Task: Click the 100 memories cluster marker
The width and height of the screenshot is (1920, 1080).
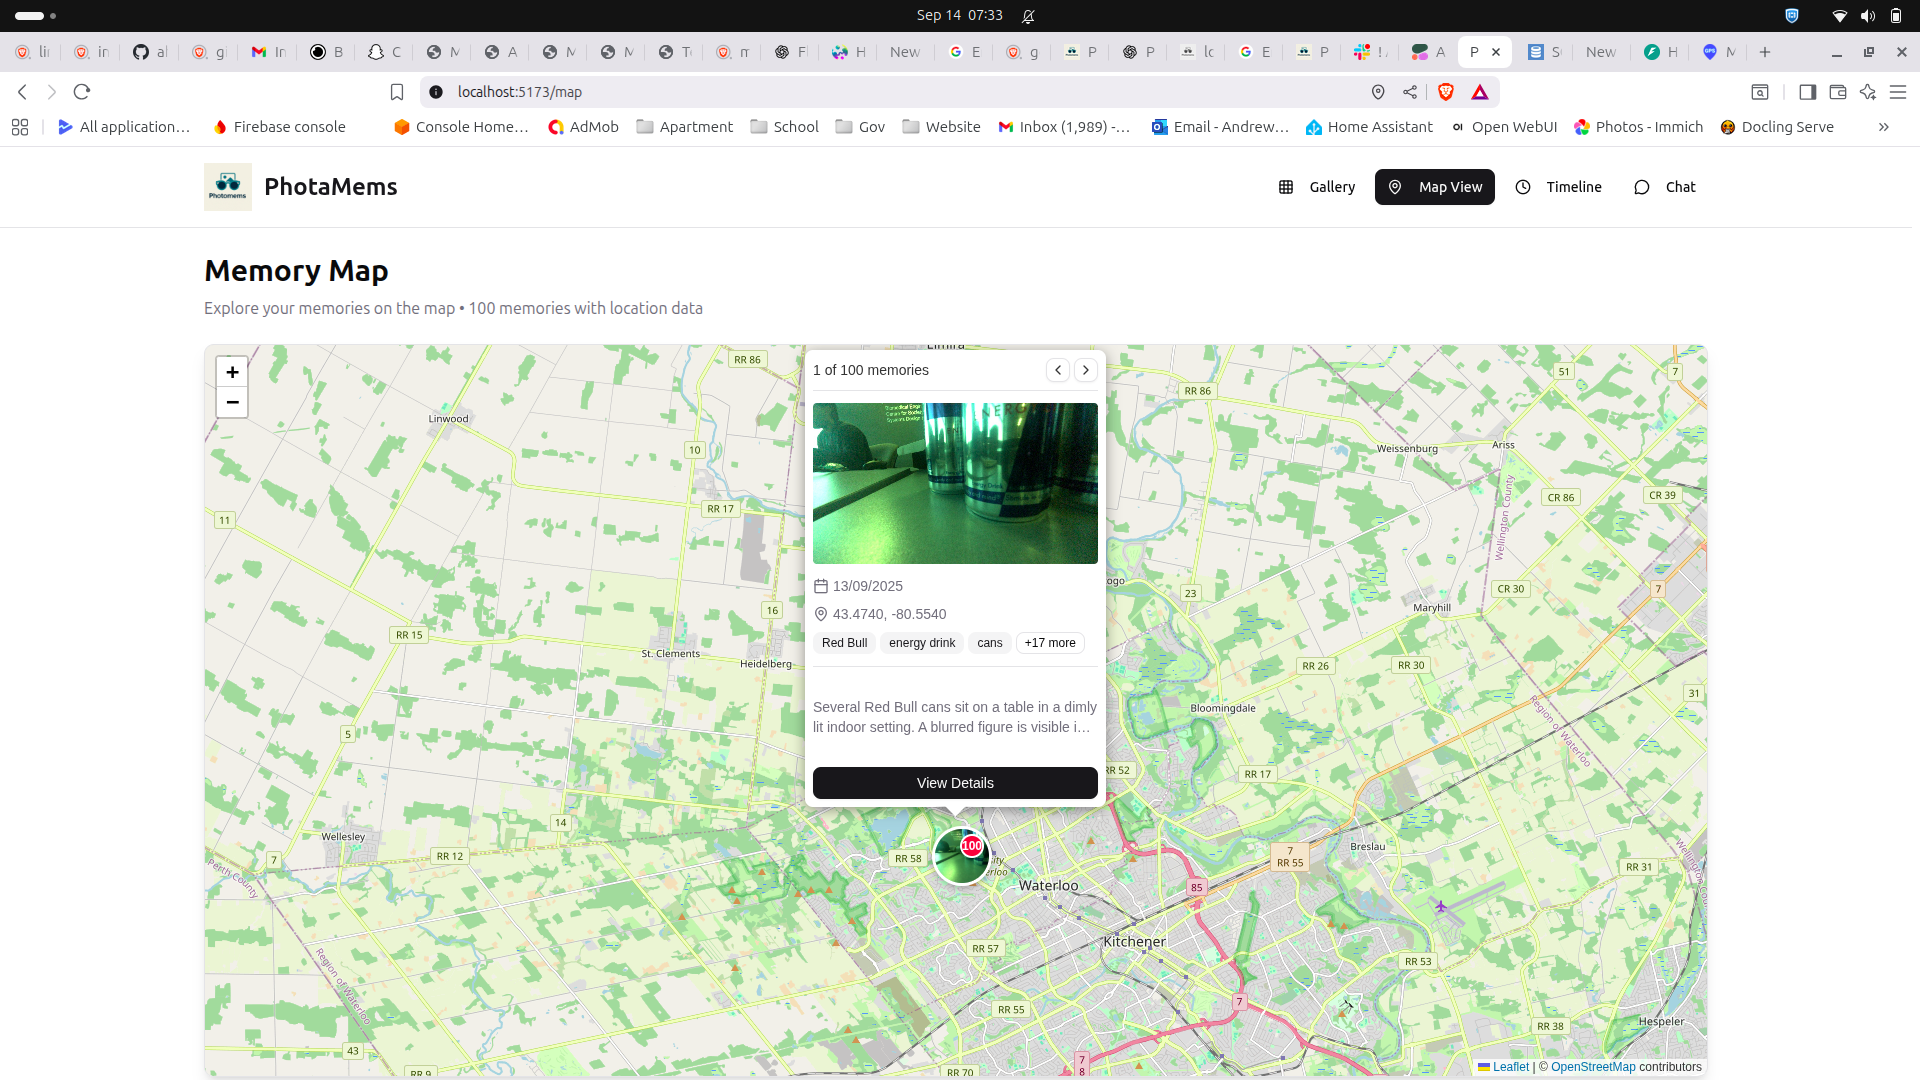Action: 961,856
